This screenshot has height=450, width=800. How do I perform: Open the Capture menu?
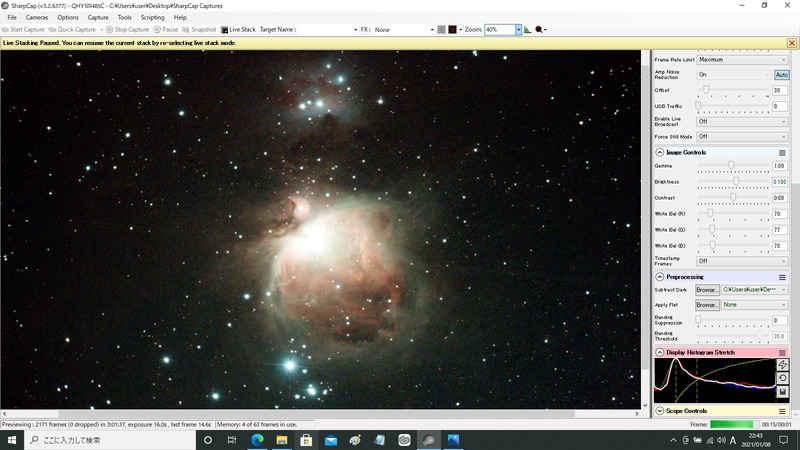(x=98, y=17)
